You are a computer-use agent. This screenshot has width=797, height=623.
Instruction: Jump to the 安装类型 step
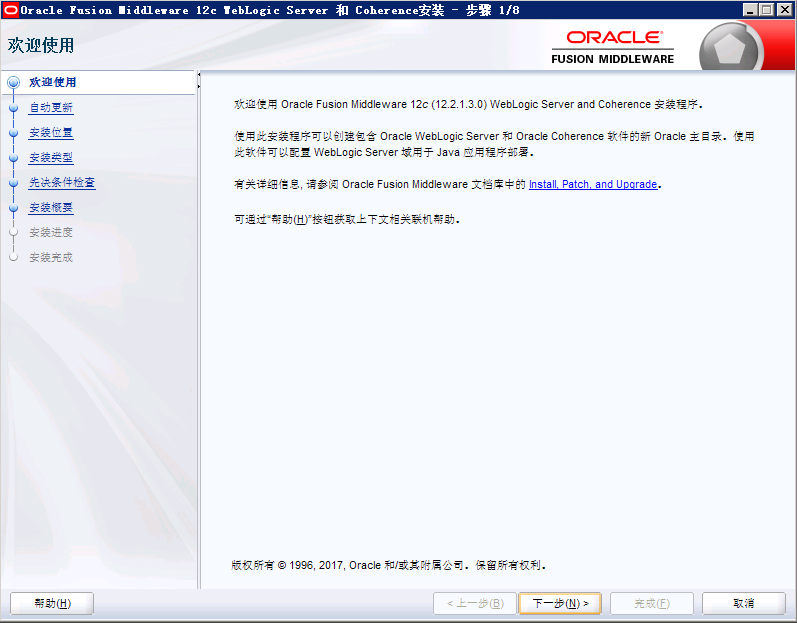click(x=51, y=158)
